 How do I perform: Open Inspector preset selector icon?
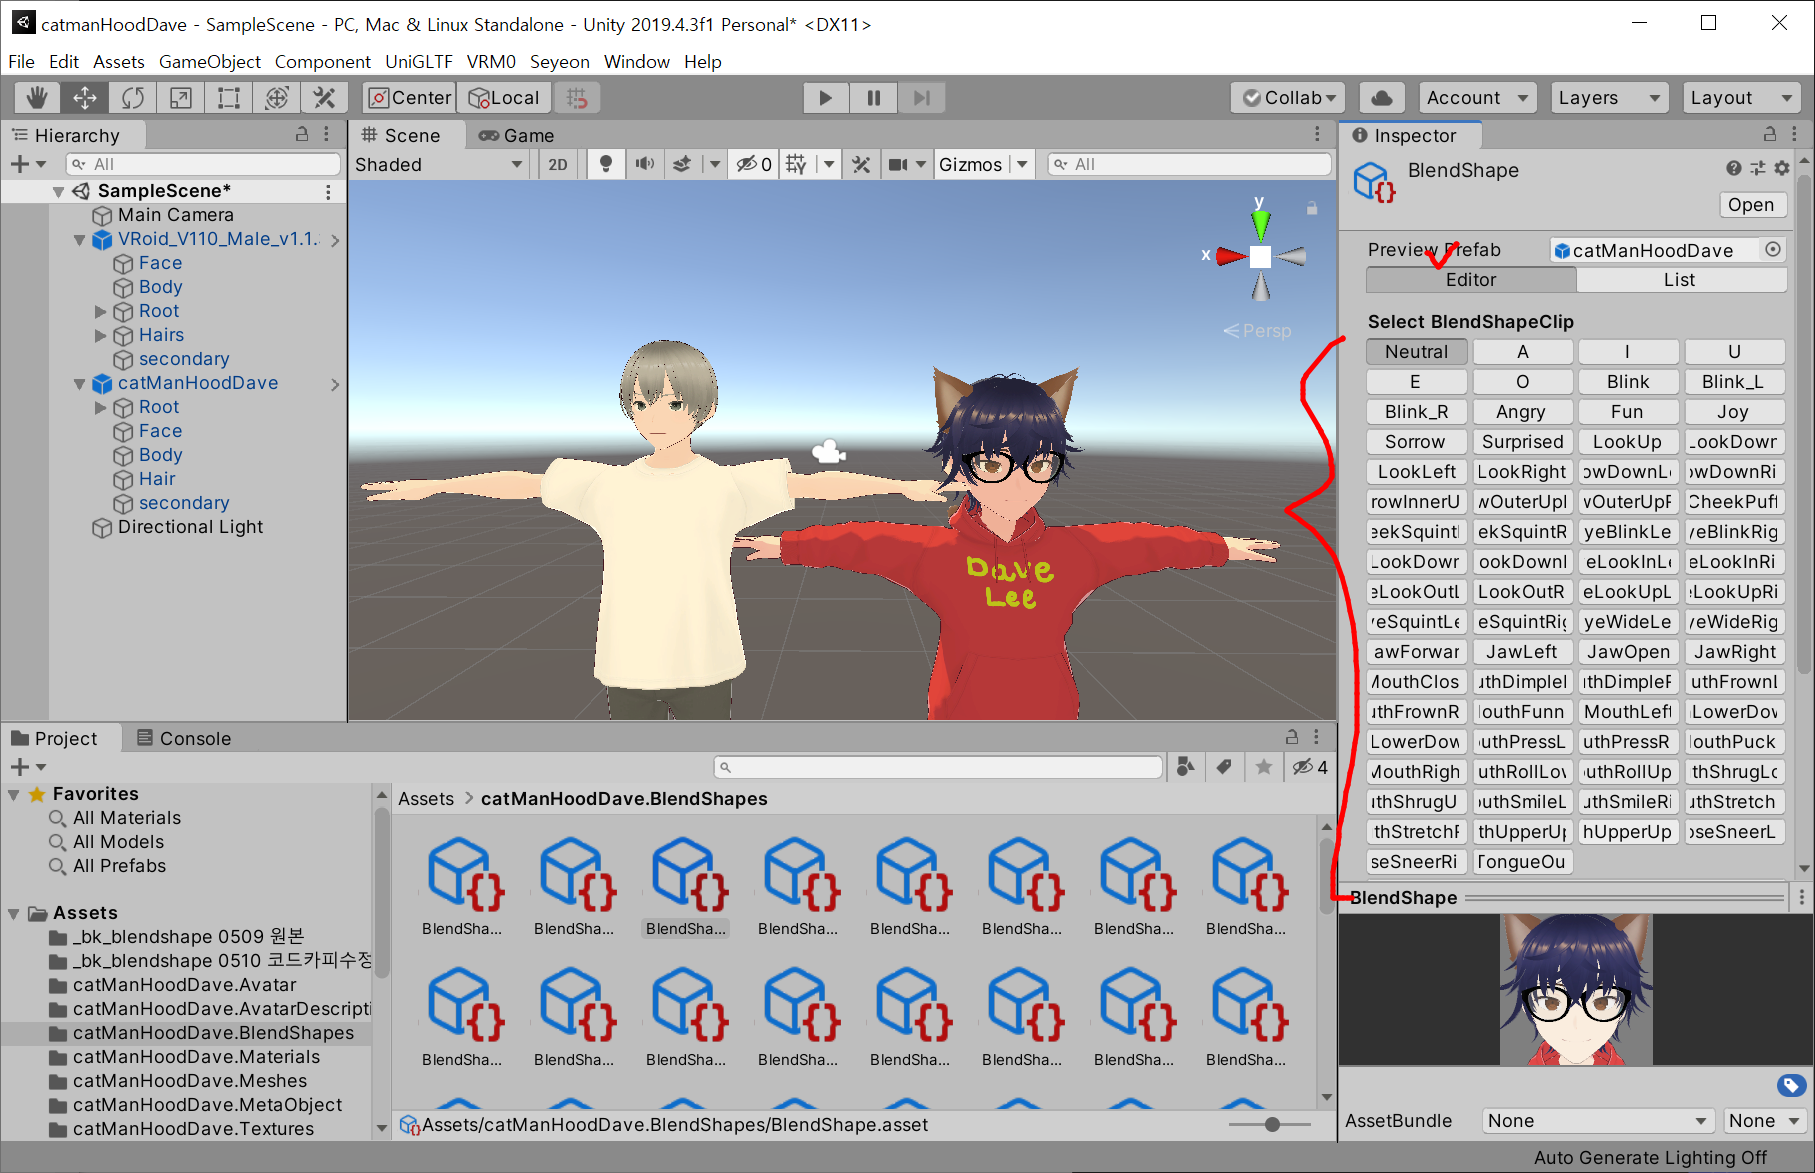click(x=1758, y=168)
